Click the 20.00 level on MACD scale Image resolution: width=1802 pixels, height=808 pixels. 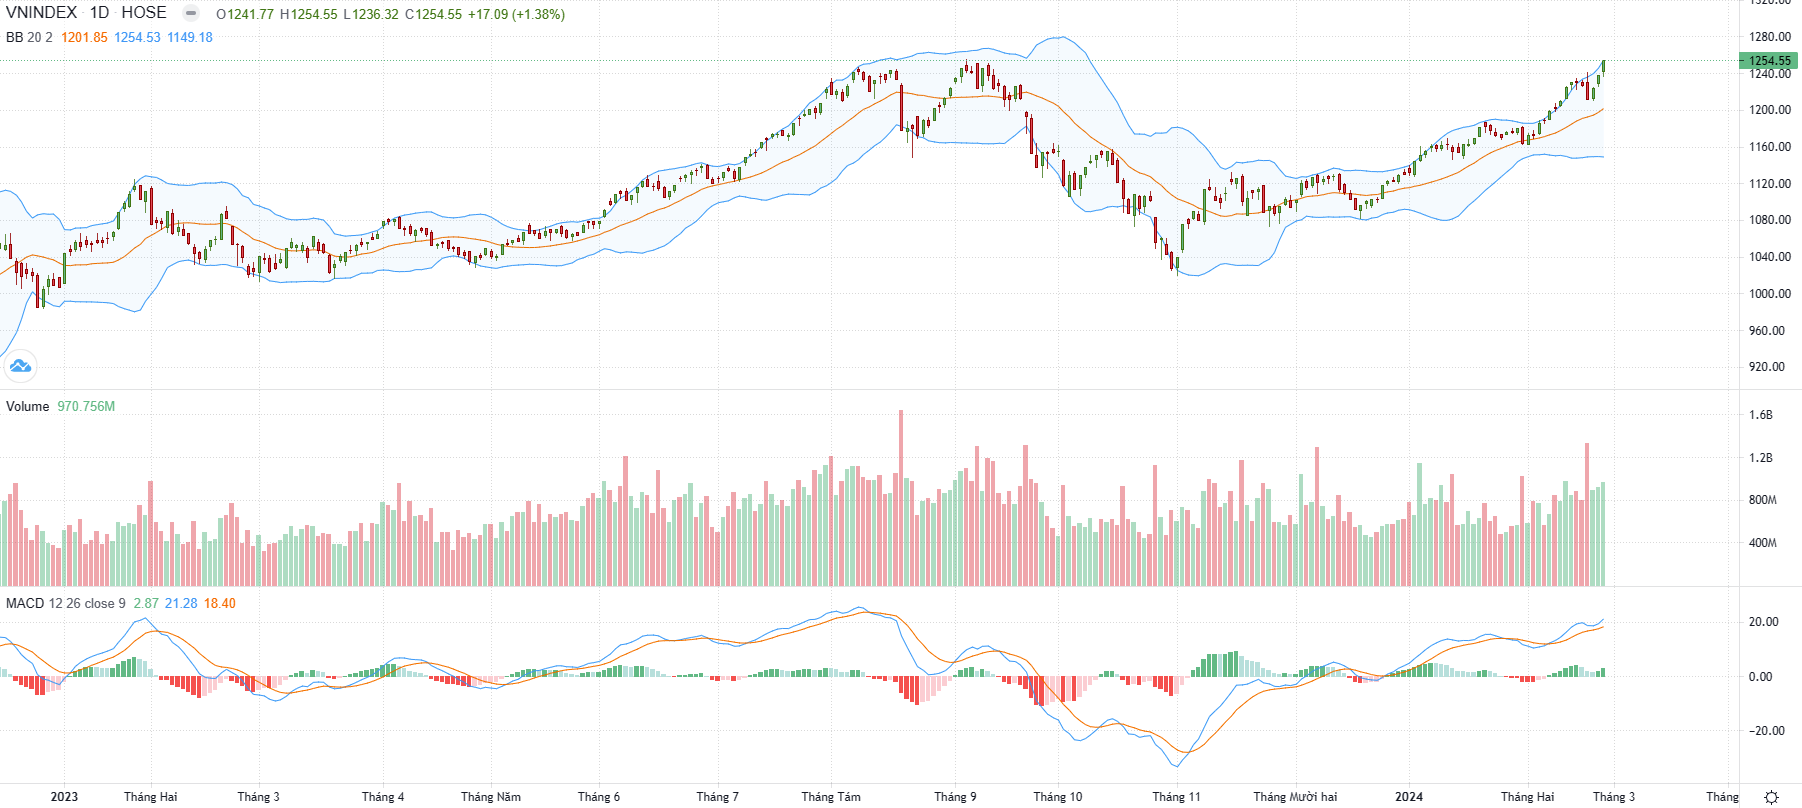tap(1763, 622)
